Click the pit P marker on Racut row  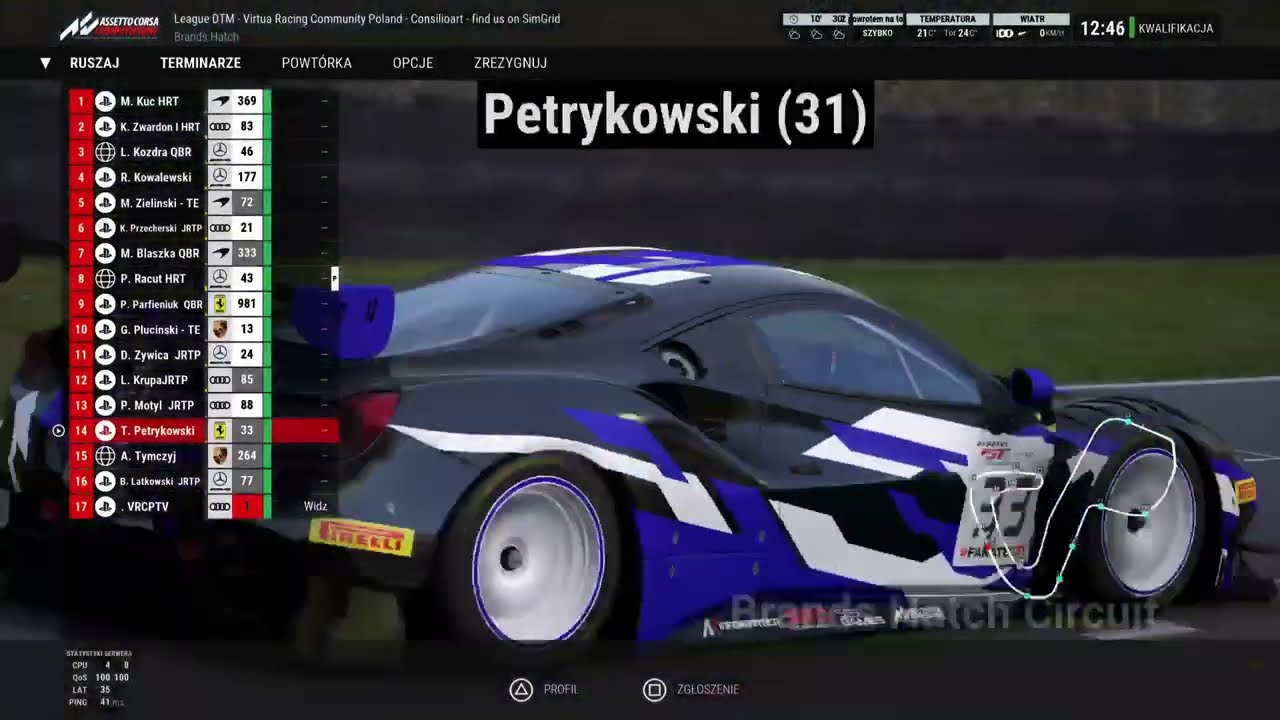point(334,279)
